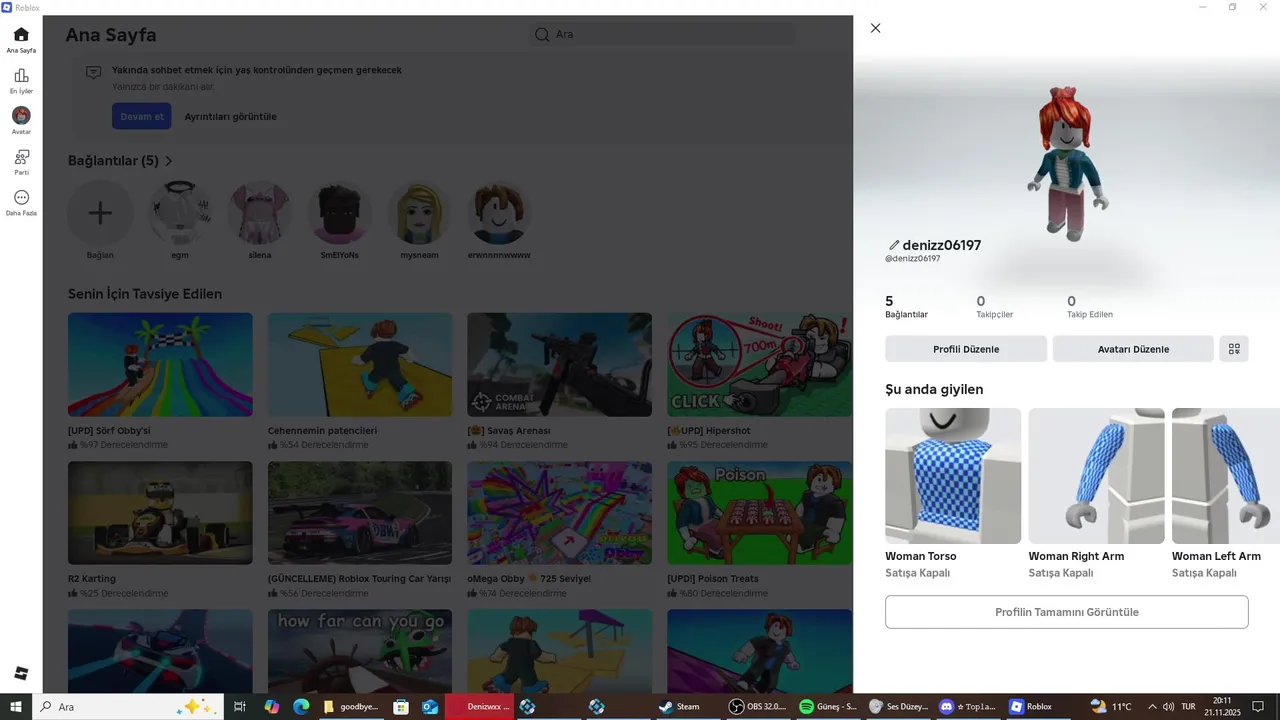Click the Profili Düzenle button
The image size is (1280, 720).
tap(966, 349)
